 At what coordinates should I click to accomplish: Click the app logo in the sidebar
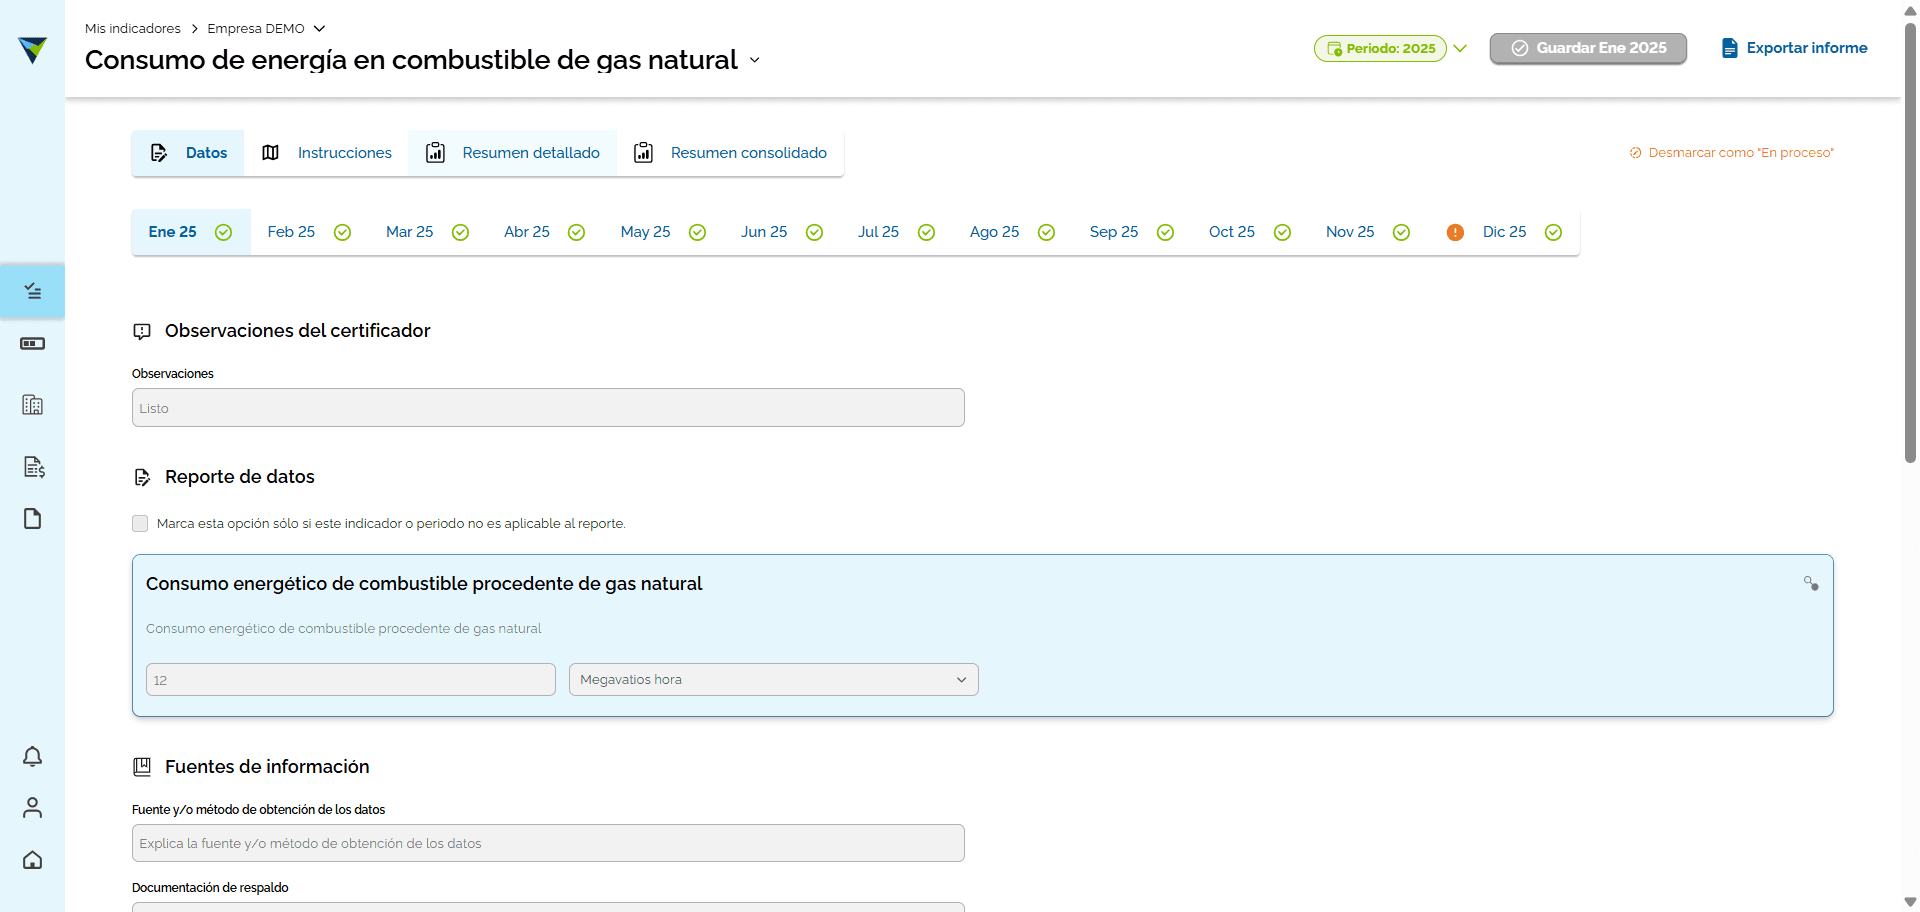32,49
